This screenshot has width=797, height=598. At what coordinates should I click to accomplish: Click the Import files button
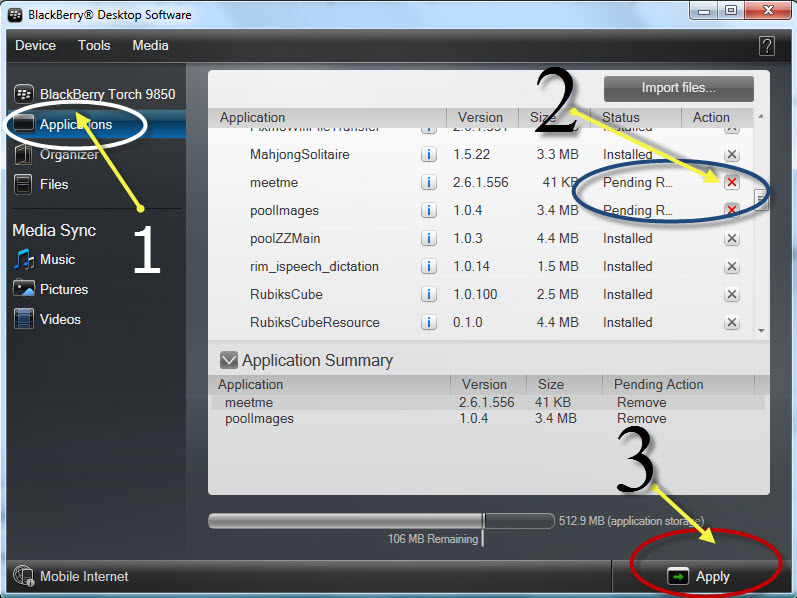(679, 88)
